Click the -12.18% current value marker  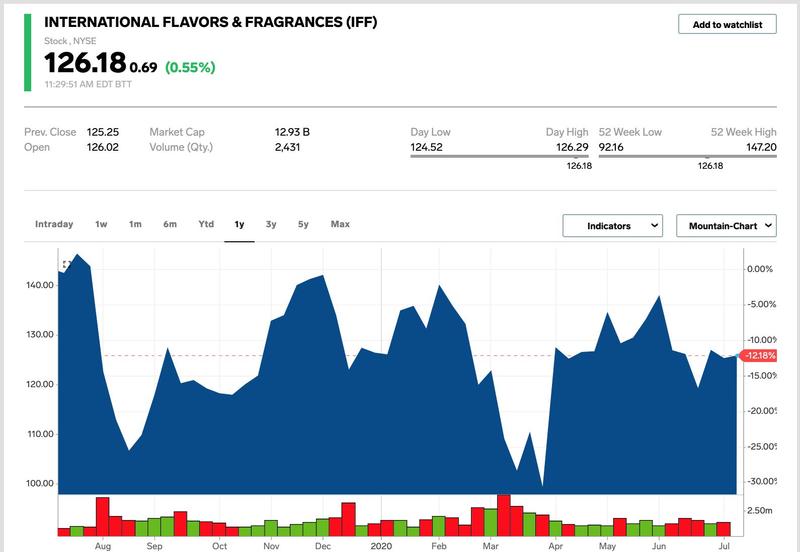[x=758, y=356]
